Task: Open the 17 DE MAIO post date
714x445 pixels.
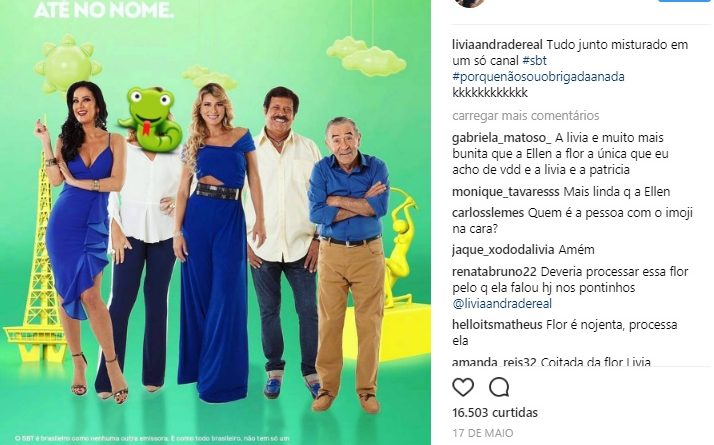Action: pos(483,433)
